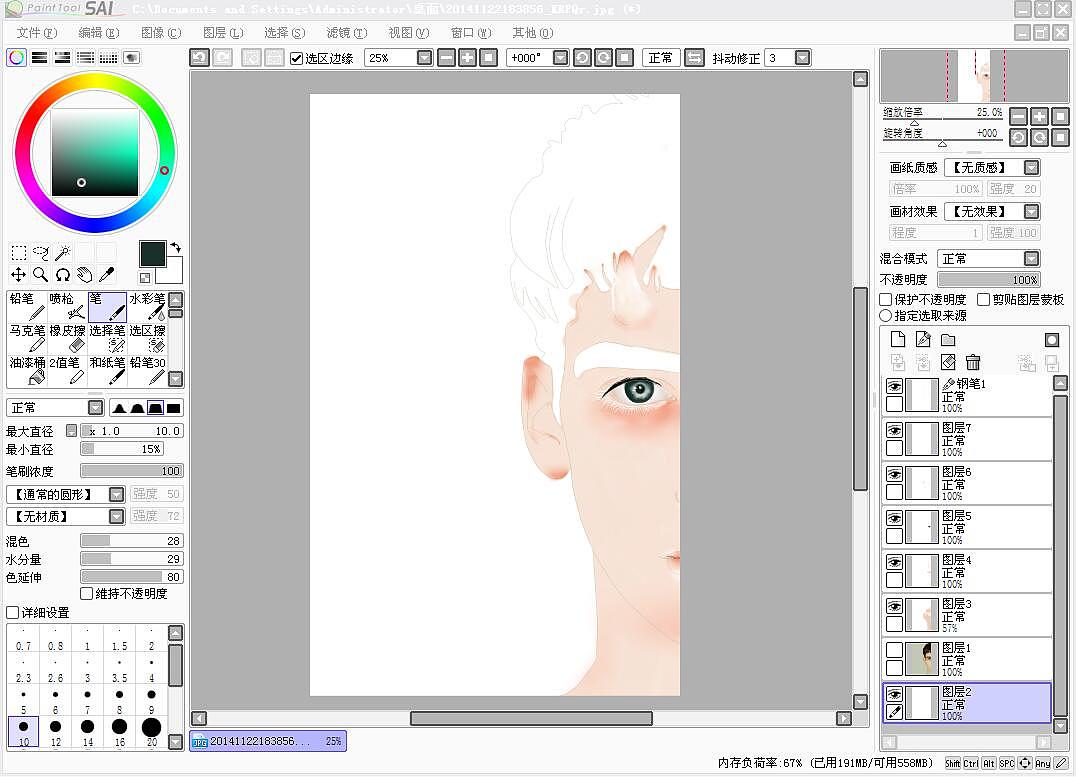
Task: Select the 指定选取来源 radio option
Action: 886,316
